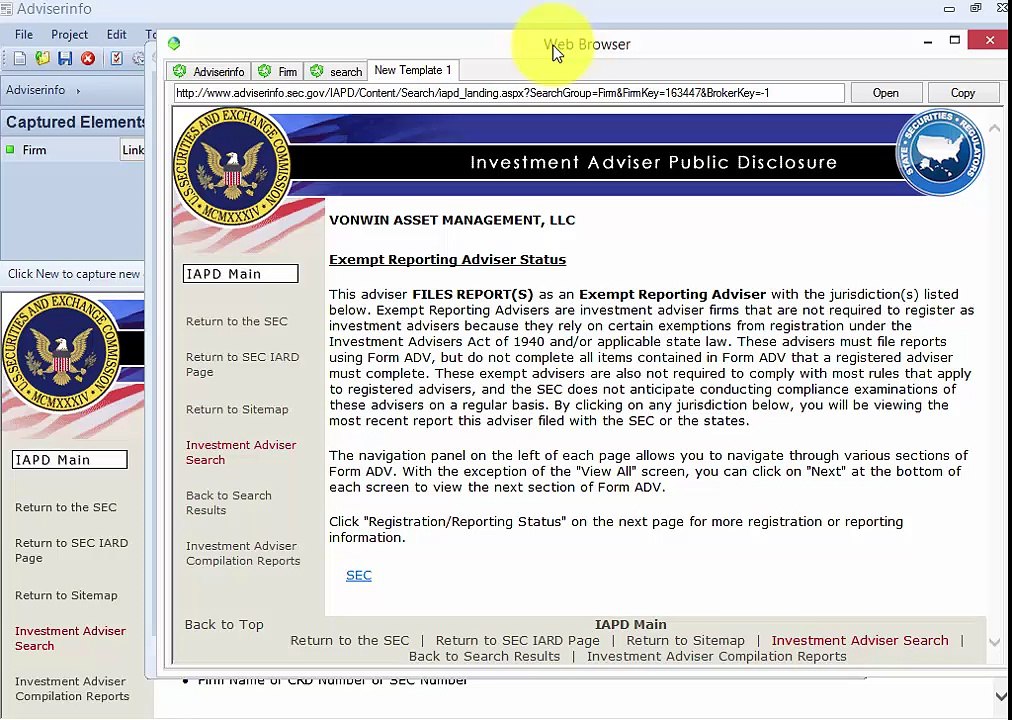Screen dimensions: 1012x720
Task: Open the Project menu
Action: (x=69, y=34)
